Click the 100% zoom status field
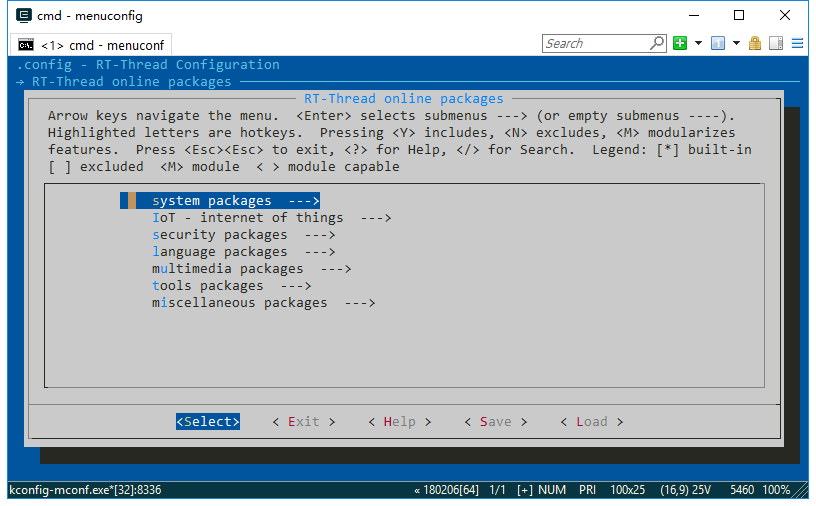The width and height of the screenshot is (816, 506). click(777, 490)
